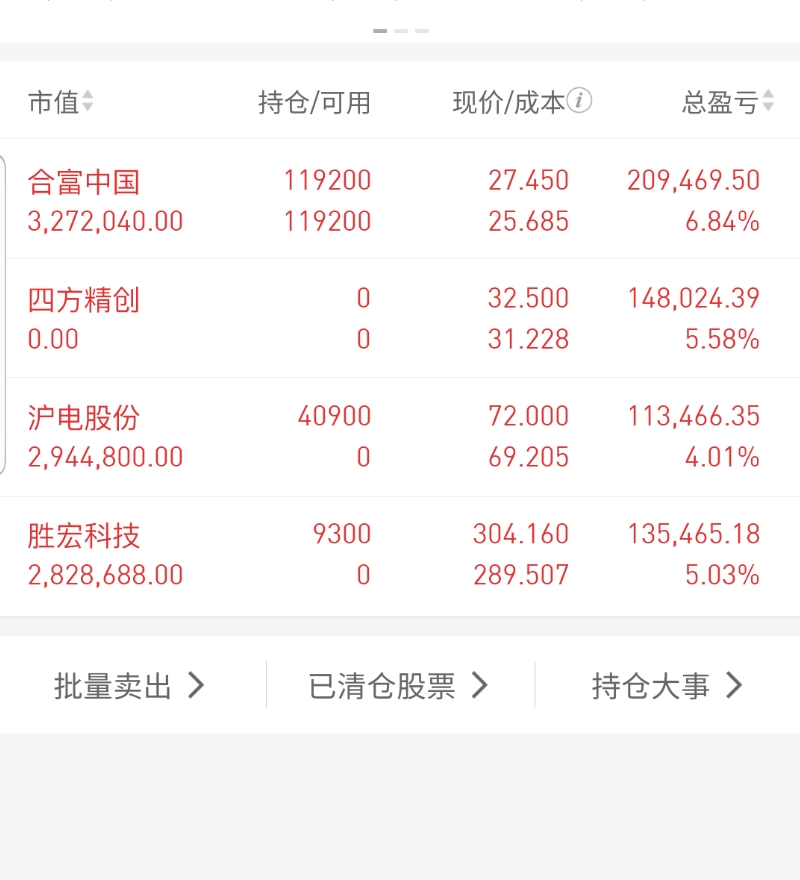The height and width of the screenshot is (880, 800).
Task: Tap the 持仓/可用 column header
Action: (x=314, y=102)
